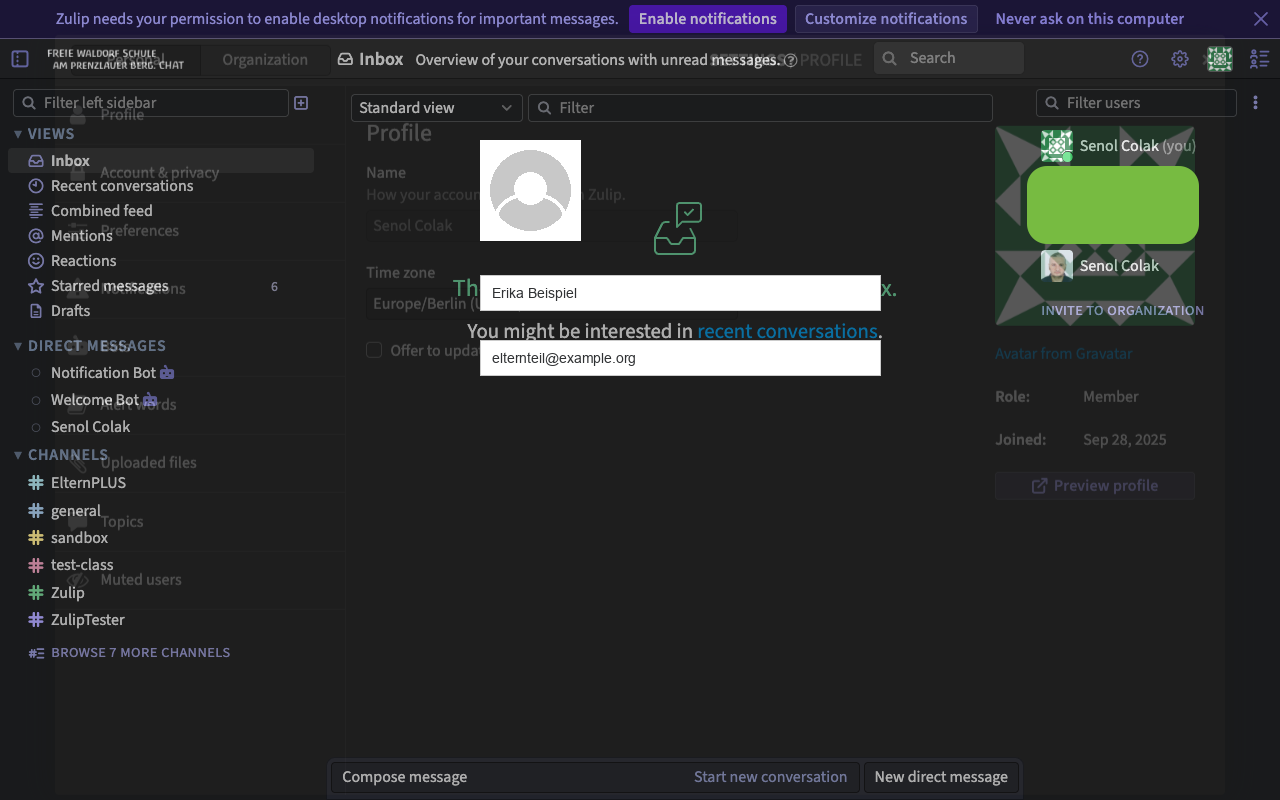The height and width of the screenshot is (800, 1280).
Task: Click the Combined feed lines icon
Action: pos(36,211)
